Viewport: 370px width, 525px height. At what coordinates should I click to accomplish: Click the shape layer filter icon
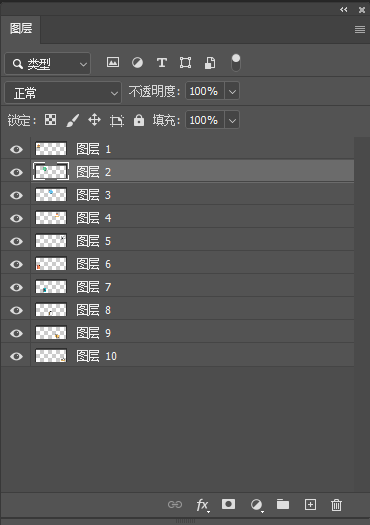[186, 63]
